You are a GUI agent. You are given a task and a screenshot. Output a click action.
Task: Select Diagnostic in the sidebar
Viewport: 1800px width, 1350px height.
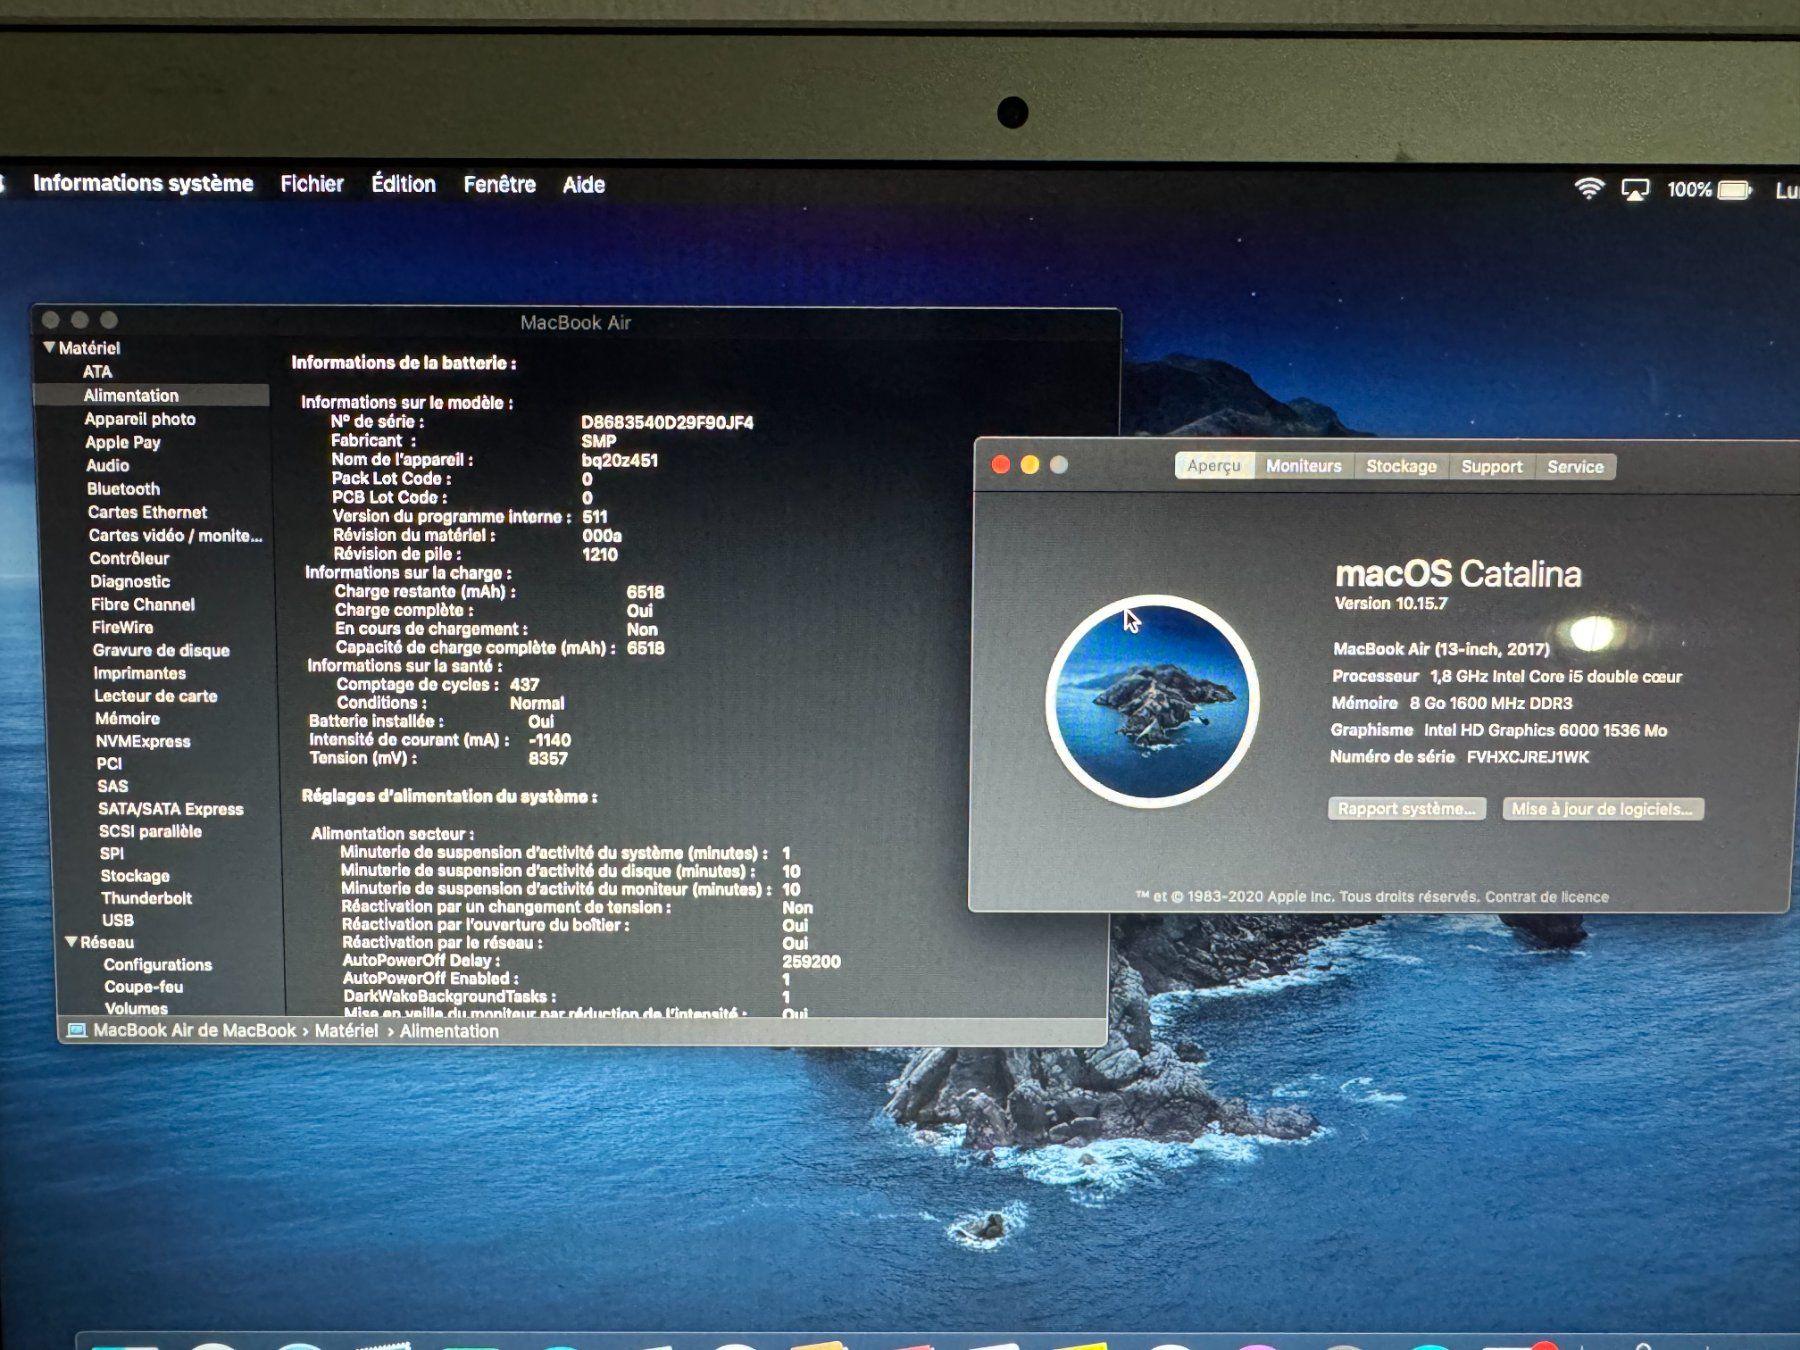(x=130, y=581)
